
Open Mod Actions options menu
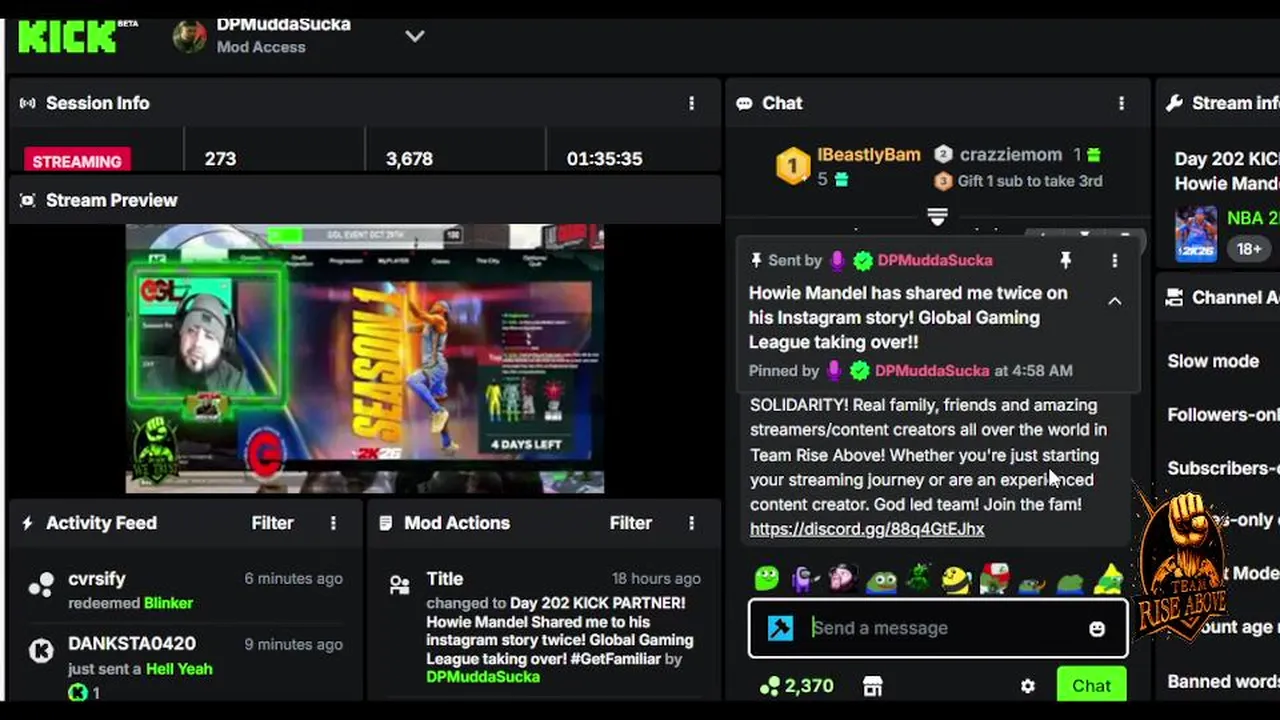[691, 523]
